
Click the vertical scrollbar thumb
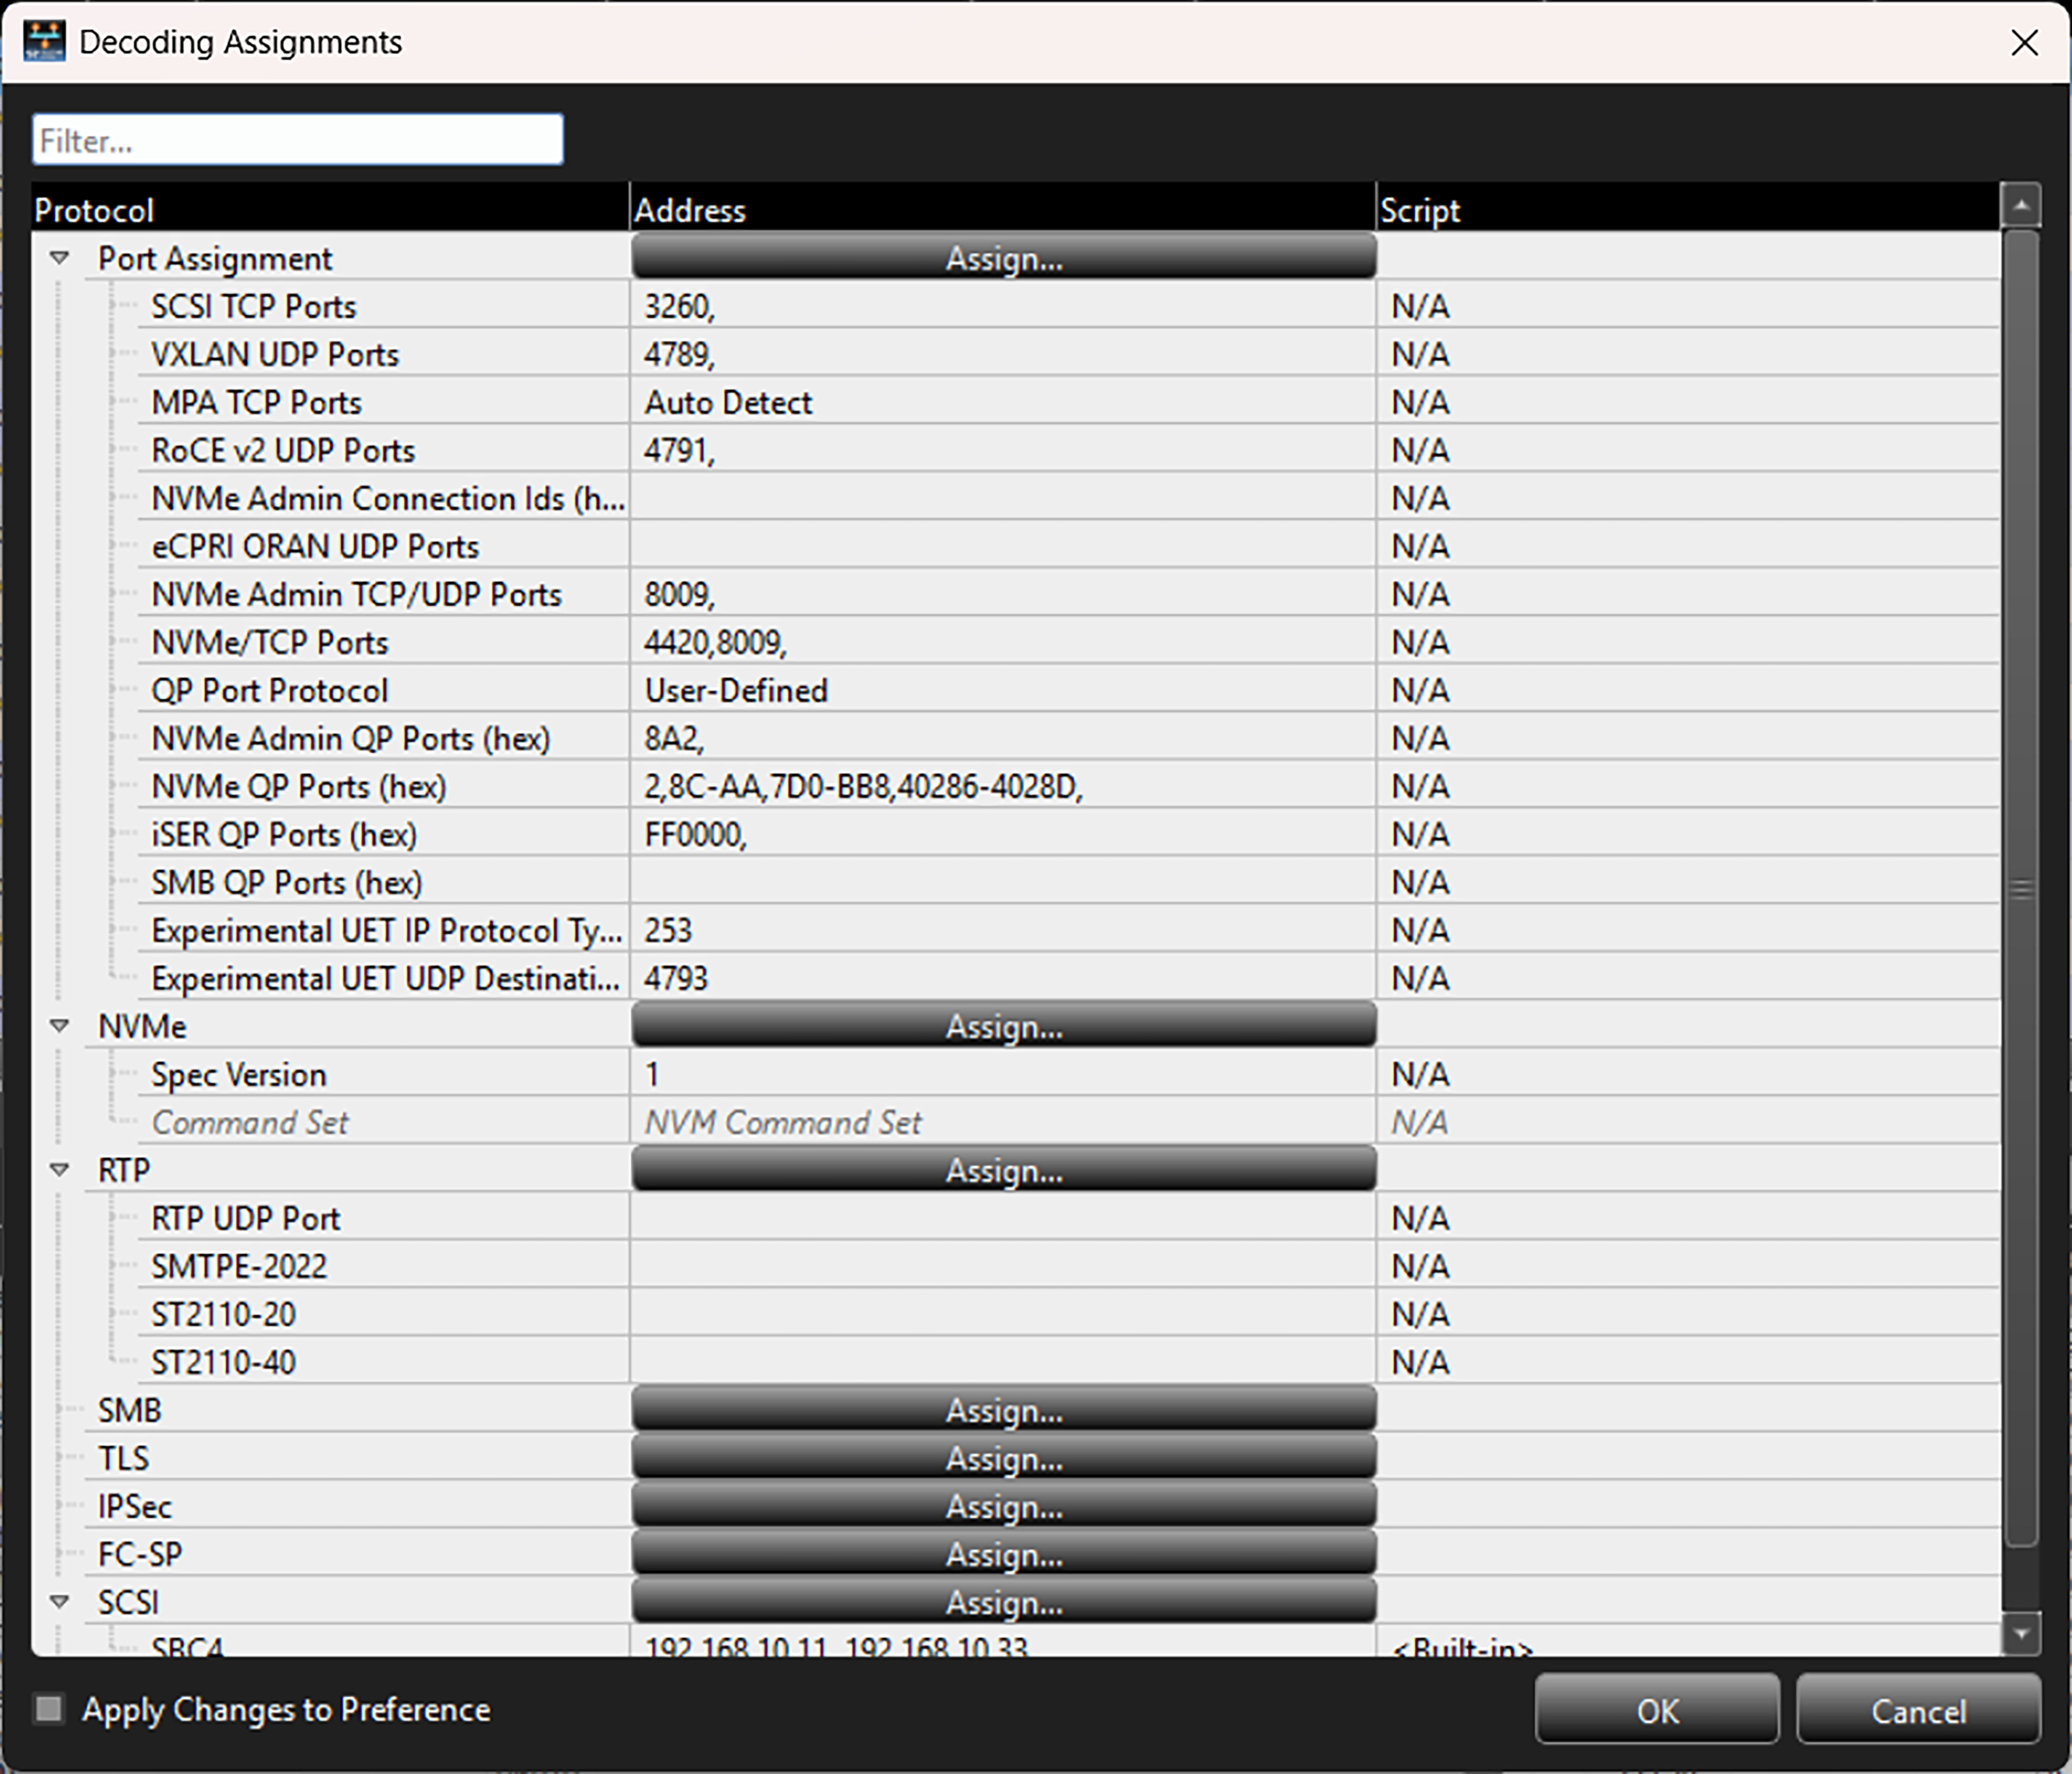tap(2021, 888)
